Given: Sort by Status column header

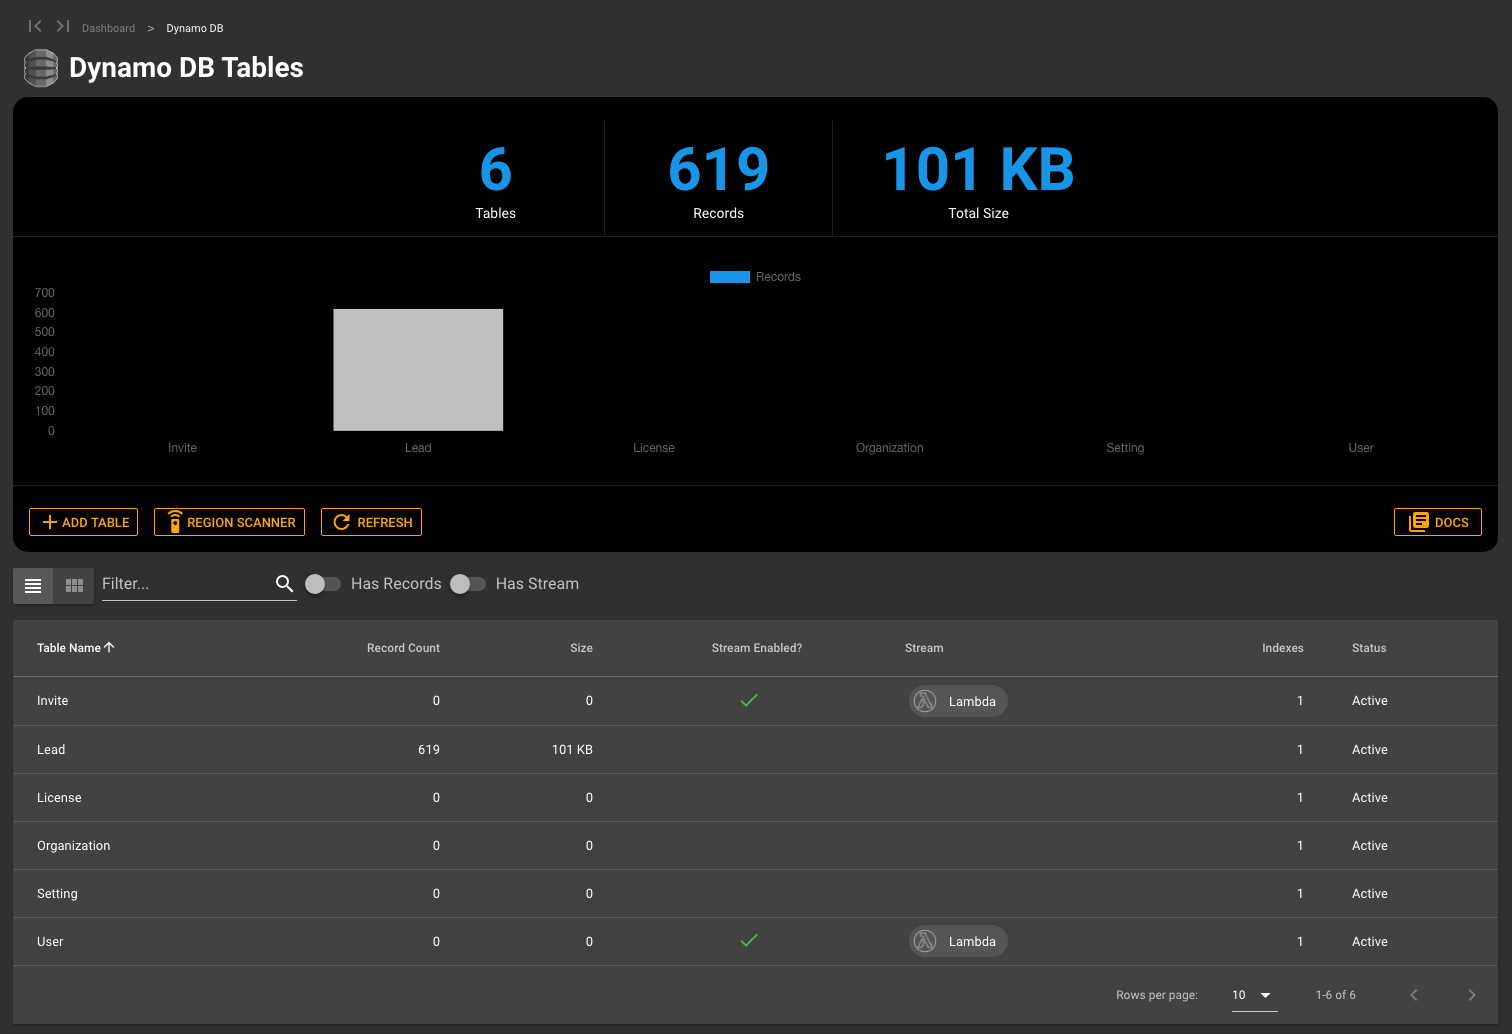Looking at the screenshot, I should coord(1369,648).
